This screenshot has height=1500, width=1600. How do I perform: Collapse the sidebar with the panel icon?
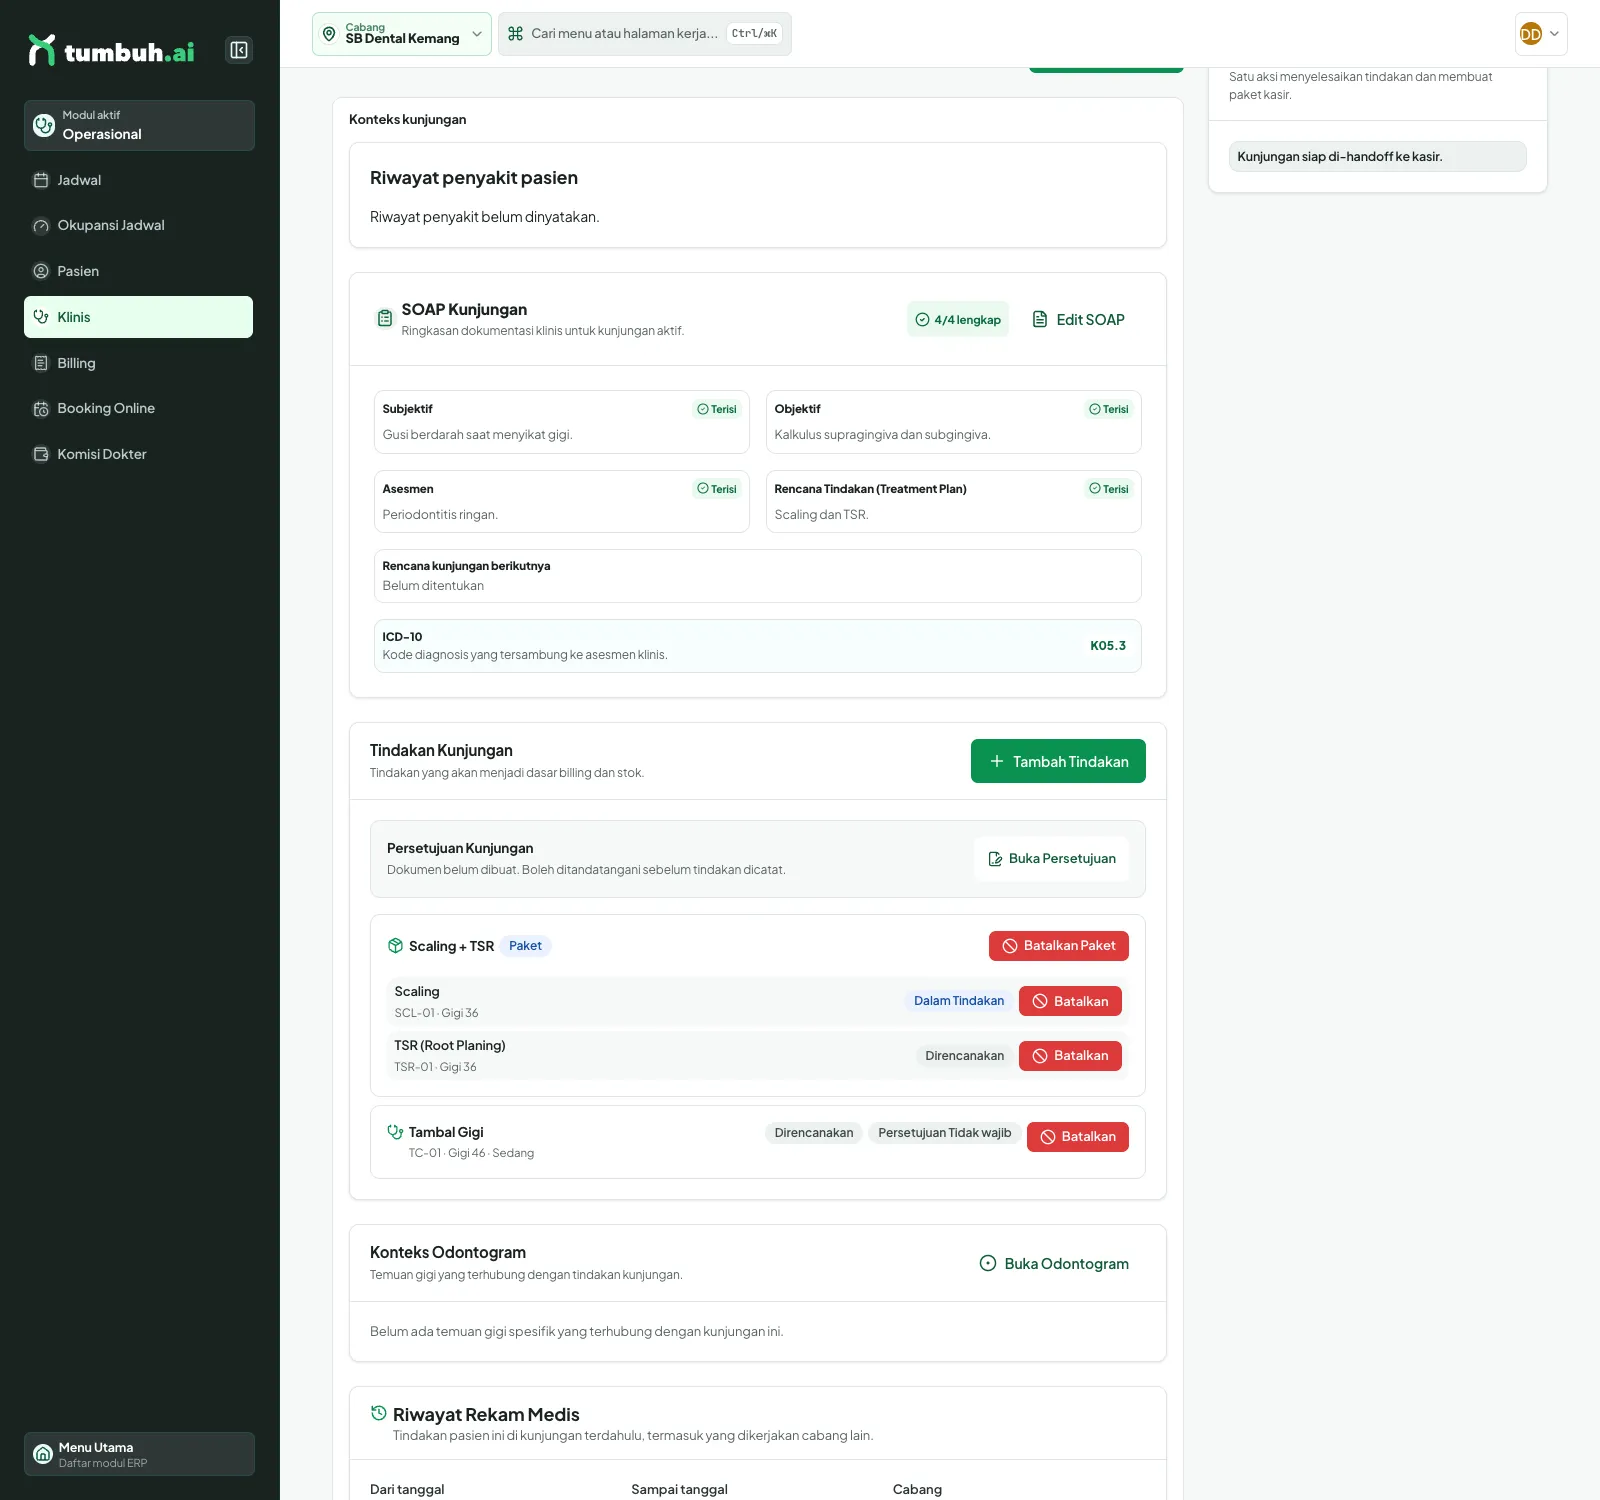click(239, 50)
